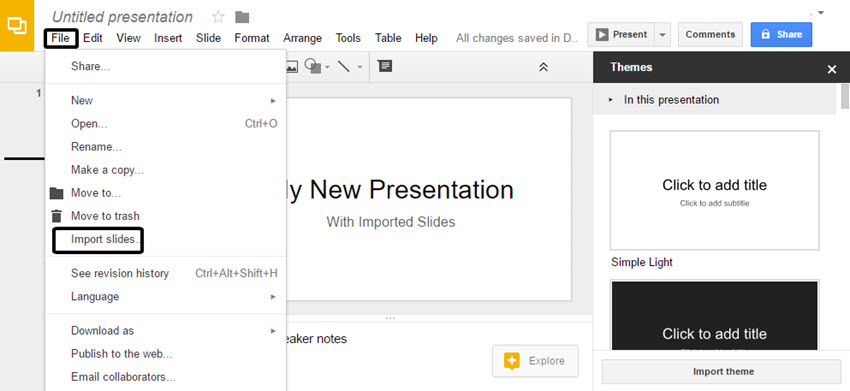This screenshot has height=391, width=850.
Task: Choose Open... in the File menu
Action: click(x=165, y=124)
